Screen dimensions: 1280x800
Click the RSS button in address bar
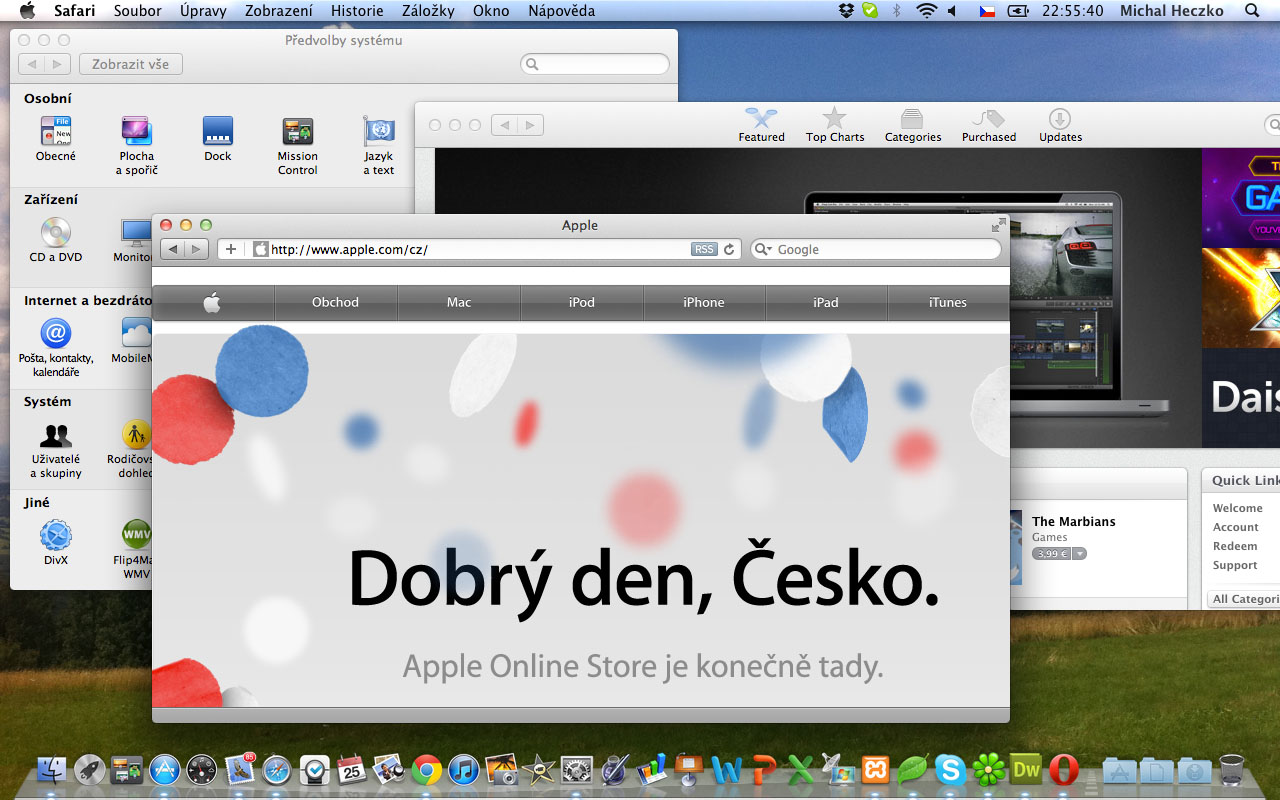tap(704, 249)
